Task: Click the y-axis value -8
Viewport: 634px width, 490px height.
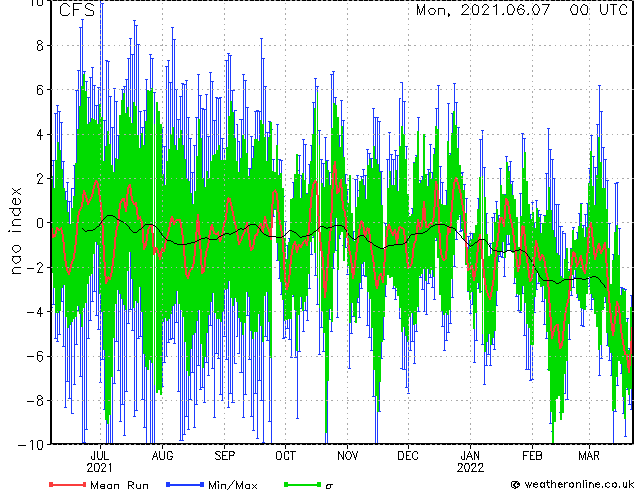Action: [x=35, y=401]
